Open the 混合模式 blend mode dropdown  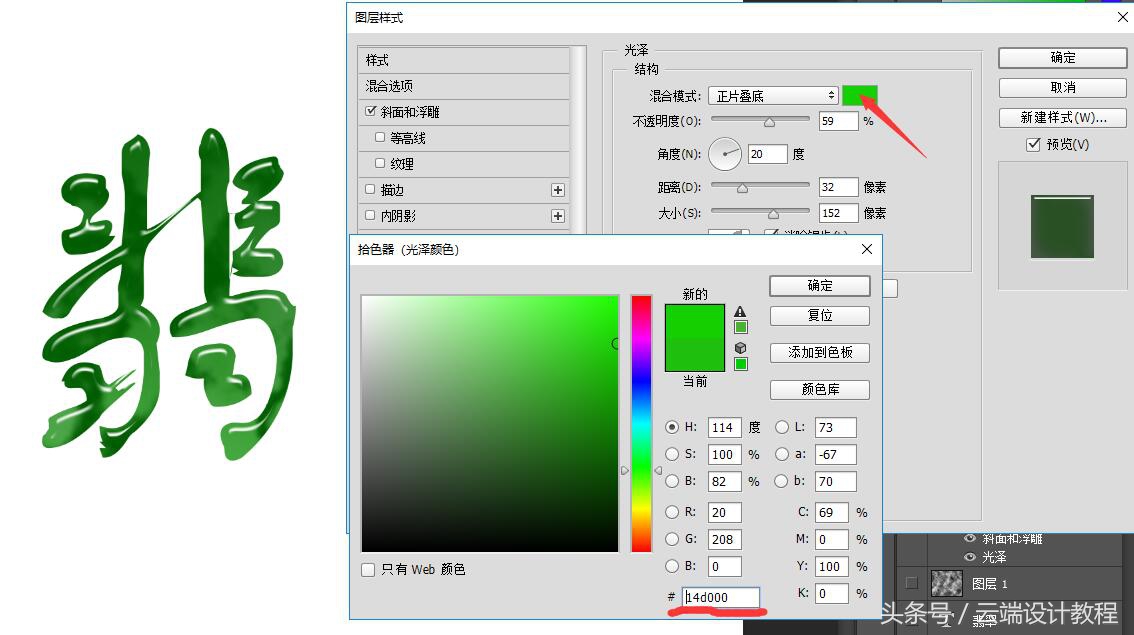[773, 95]
